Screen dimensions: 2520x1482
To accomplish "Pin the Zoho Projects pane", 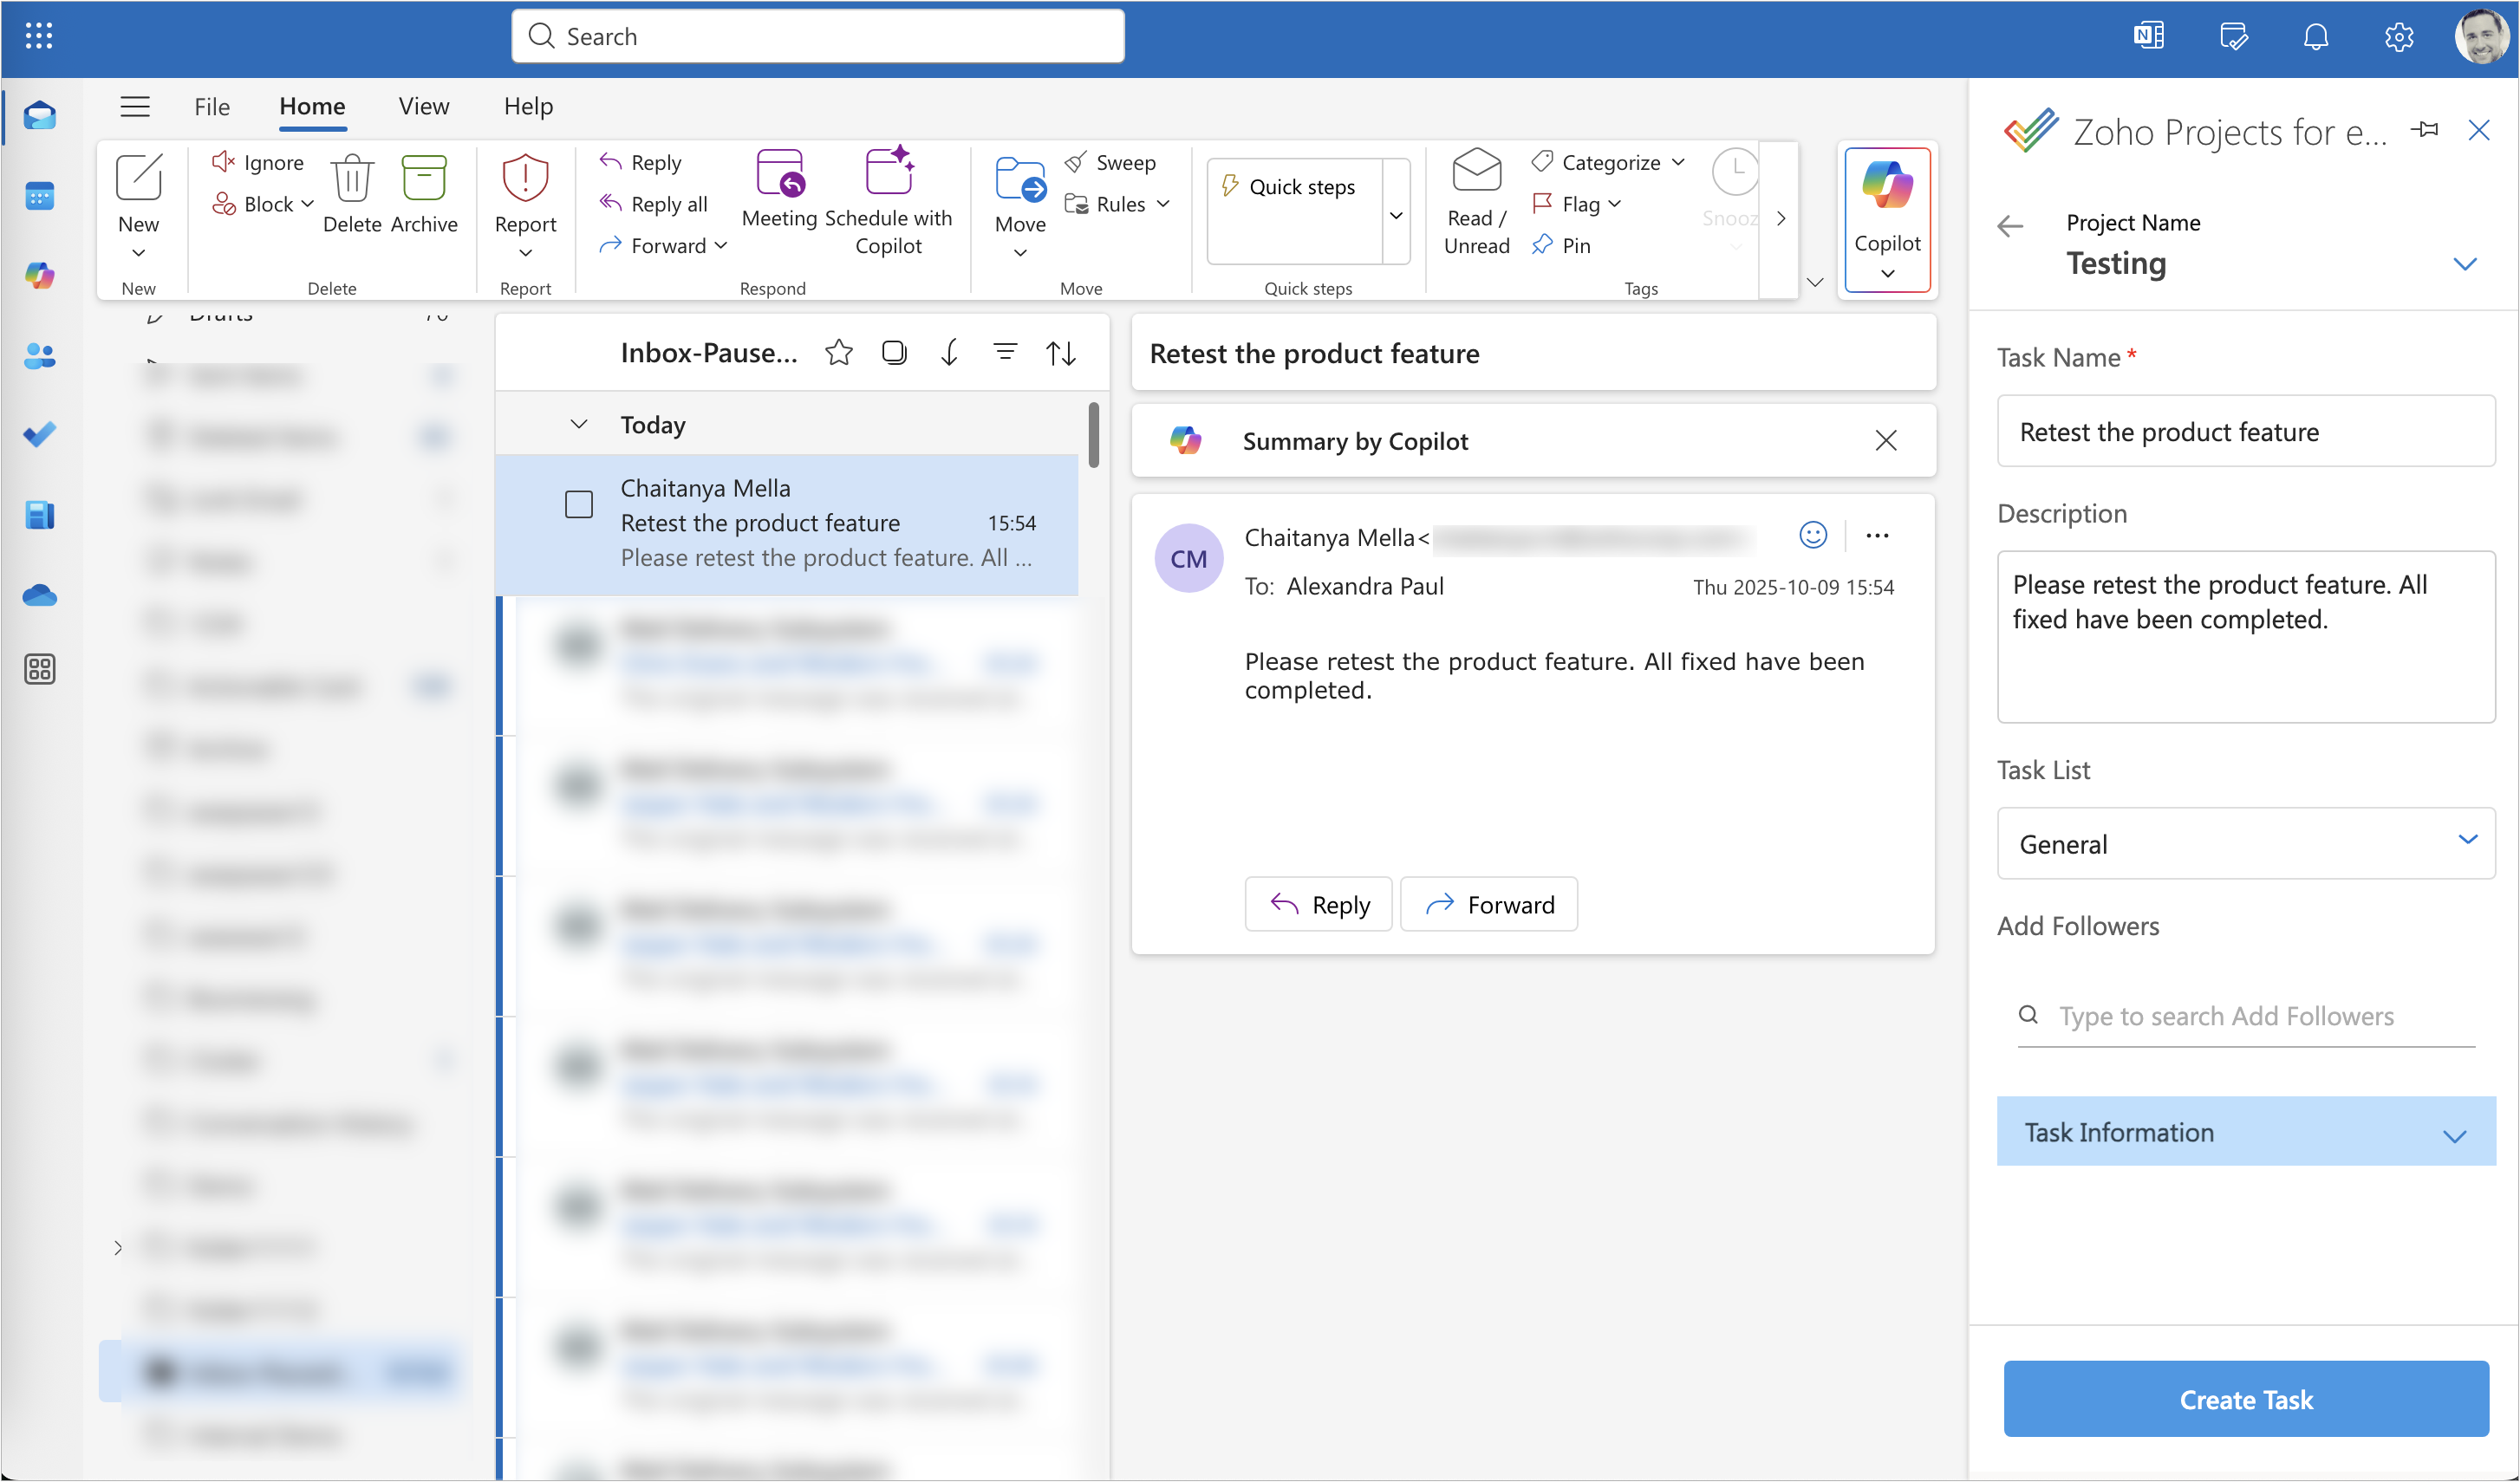I will pyautogui.click(x=2425, y=130).
